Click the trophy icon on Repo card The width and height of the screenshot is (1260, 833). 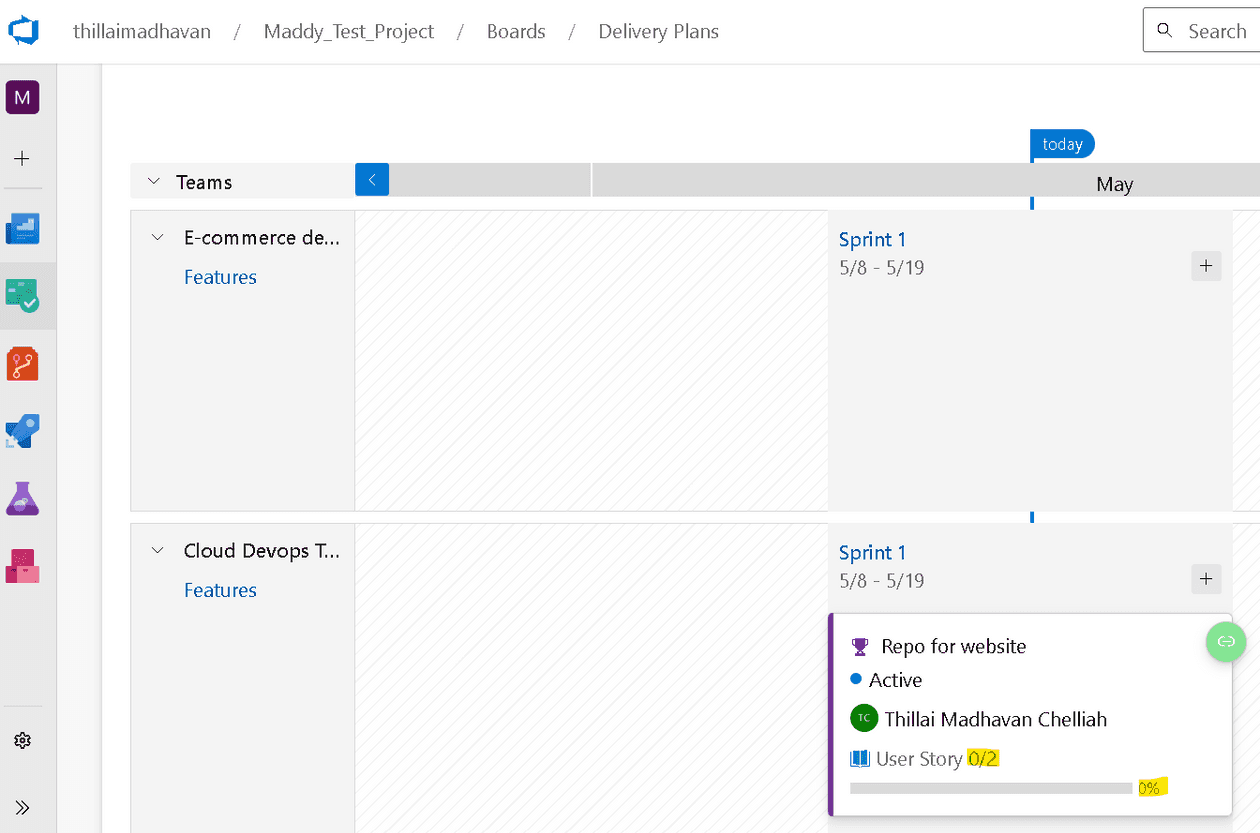pos(860,646)
